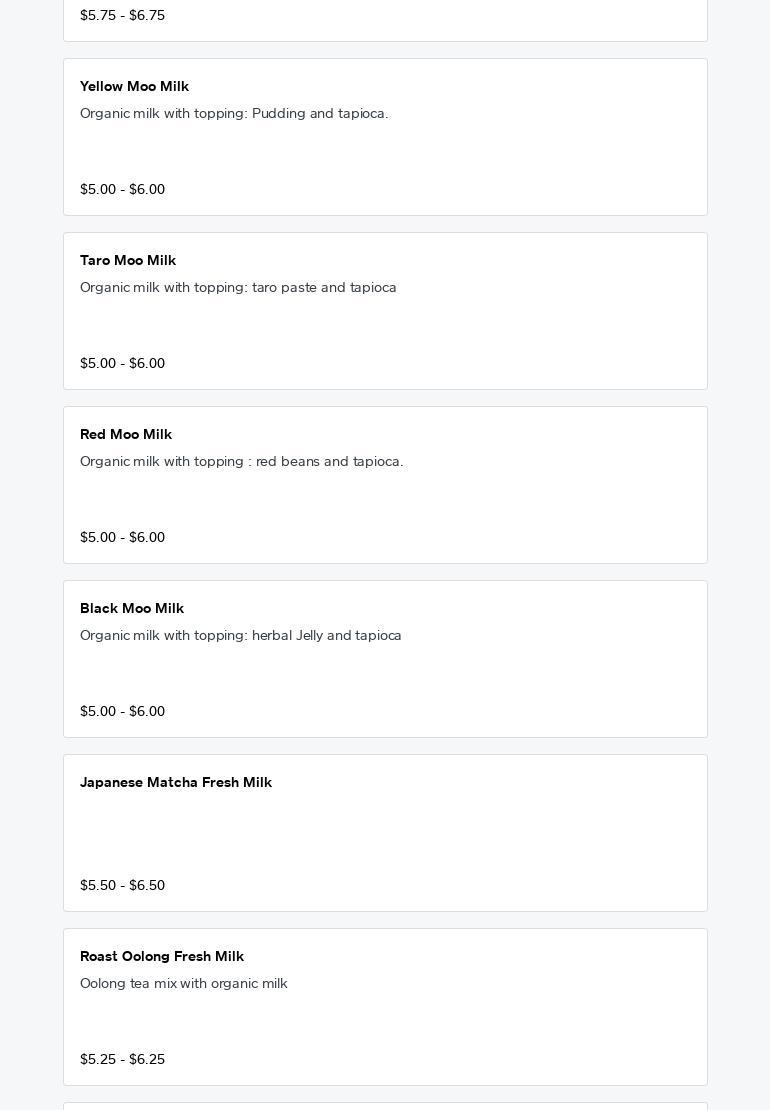The height and width of the screenshot is (1110, 770).
Task: Click the red beans and tapioca description
Action: [x=241, y=462]
